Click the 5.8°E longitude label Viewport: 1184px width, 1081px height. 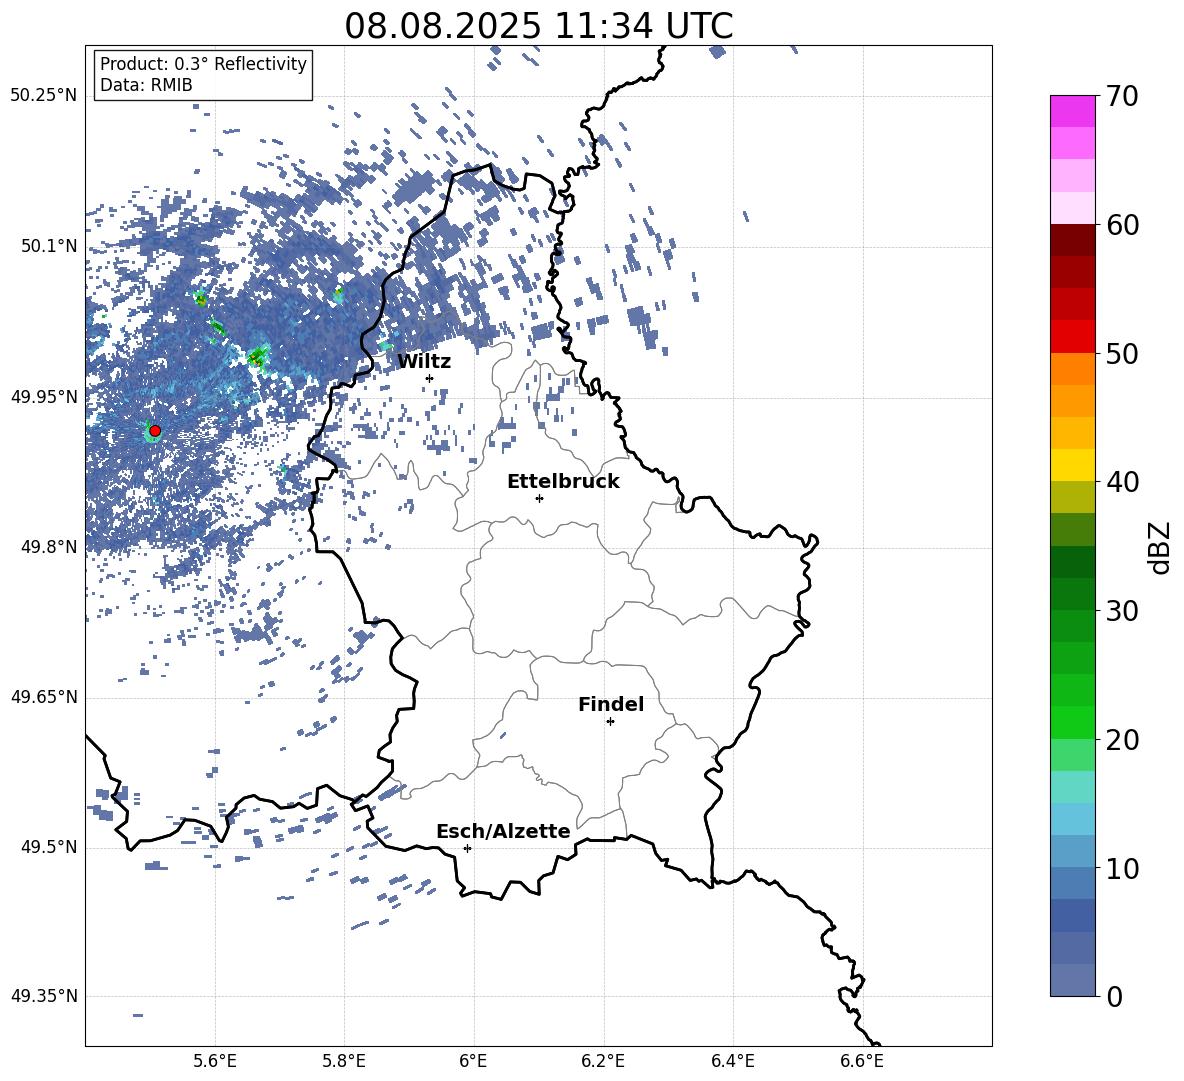click(x=344, y=1062)
